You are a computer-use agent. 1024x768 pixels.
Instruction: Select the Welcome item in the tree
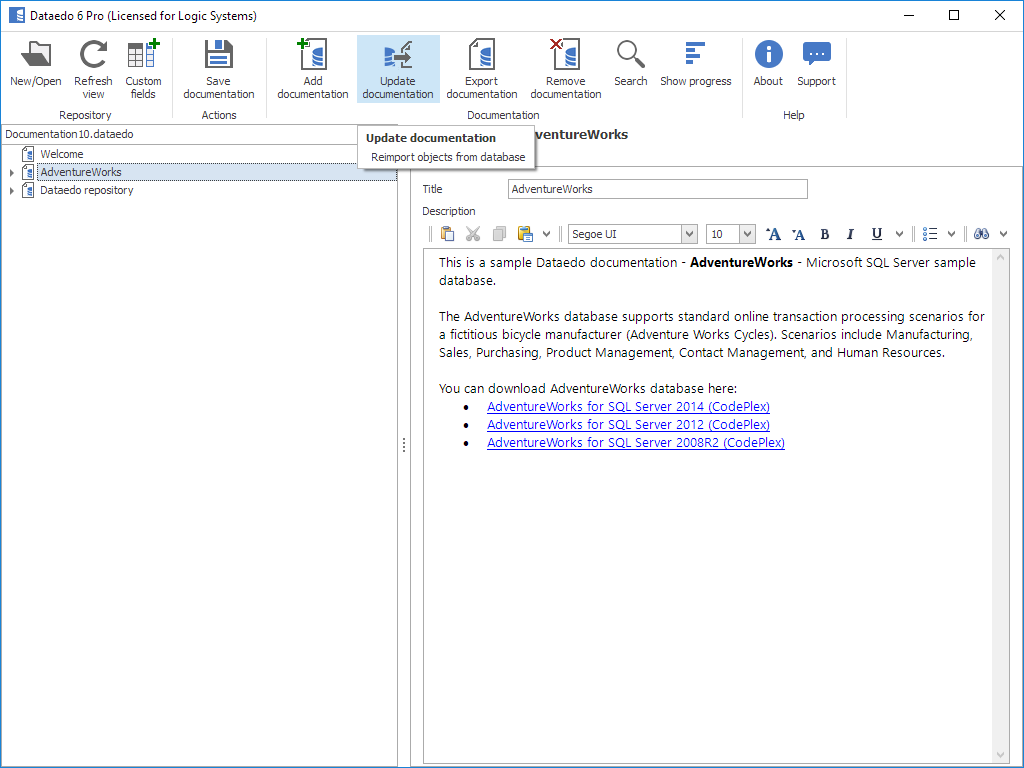(61, 154)
